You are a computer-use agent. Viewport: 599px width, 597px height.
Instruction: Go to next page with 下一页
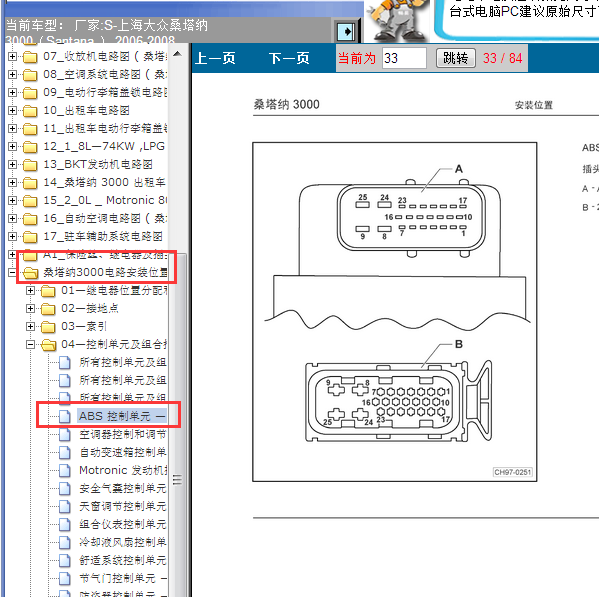(289, 58)
